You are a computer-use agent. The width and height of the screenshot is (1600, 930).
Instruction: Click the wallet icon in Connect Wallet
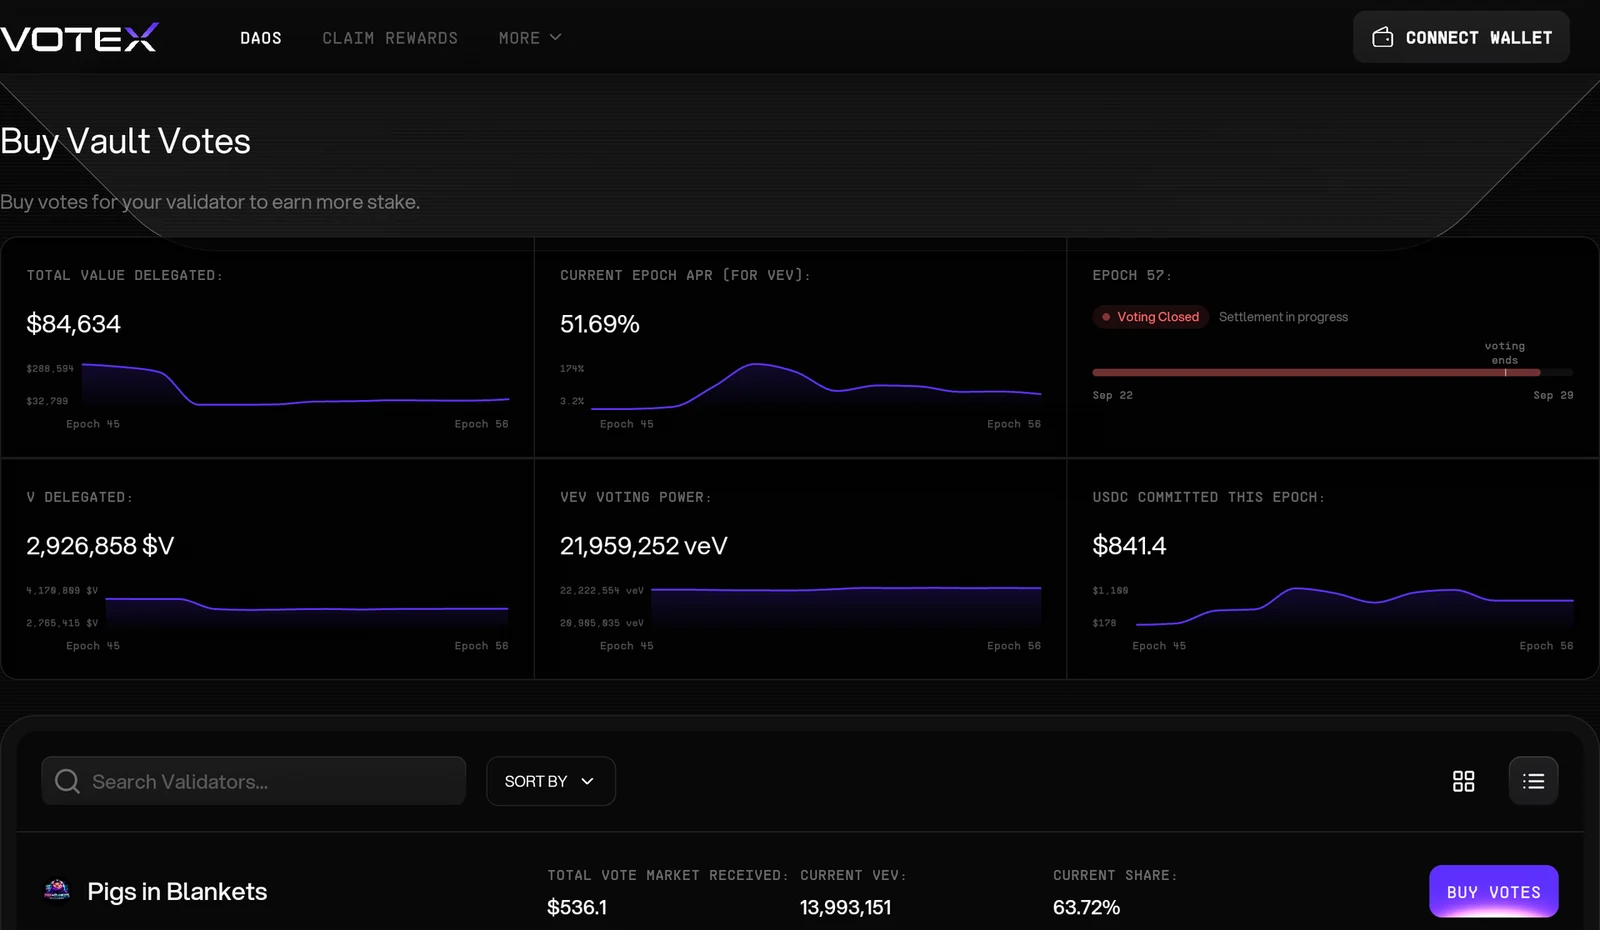tap(1383, 38)
